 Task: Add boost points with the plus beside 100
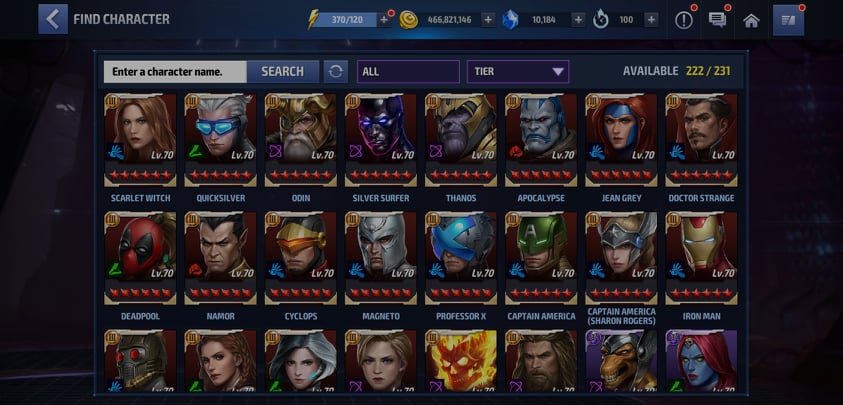(x=651, y=20)
